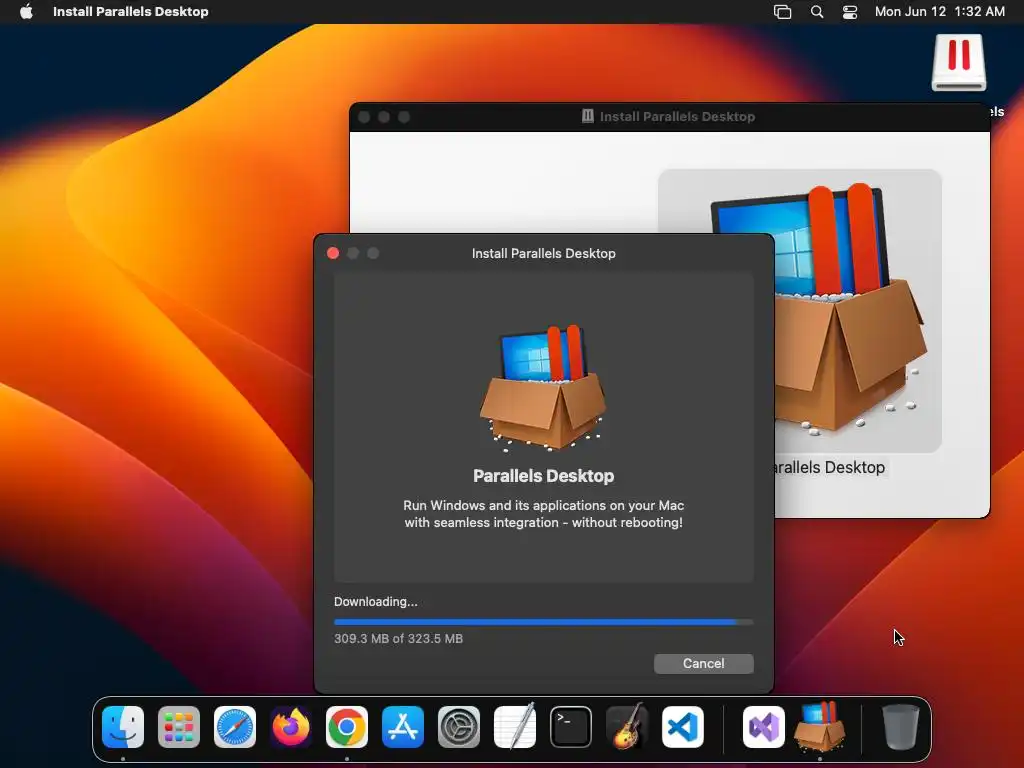Screen dimensions: 1024x768
Task: Close the front Install Parallels Desktop dialog
Action: click(x=333, y=253)
